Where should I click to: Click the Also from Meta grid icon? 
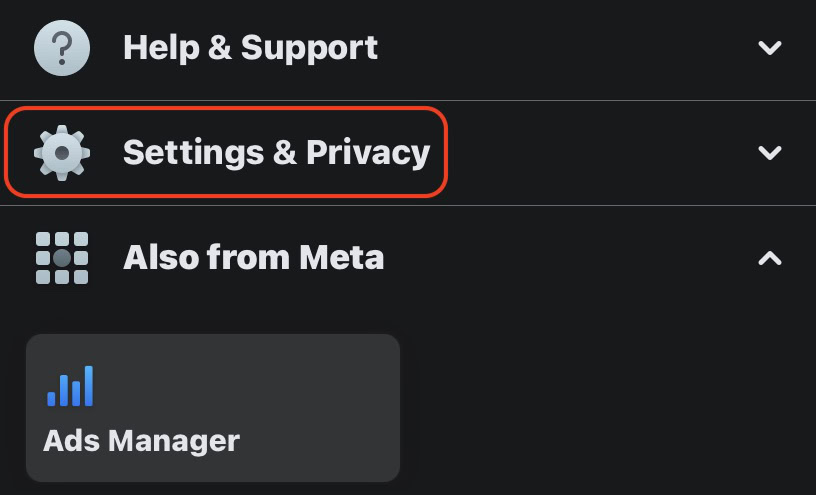62,258
